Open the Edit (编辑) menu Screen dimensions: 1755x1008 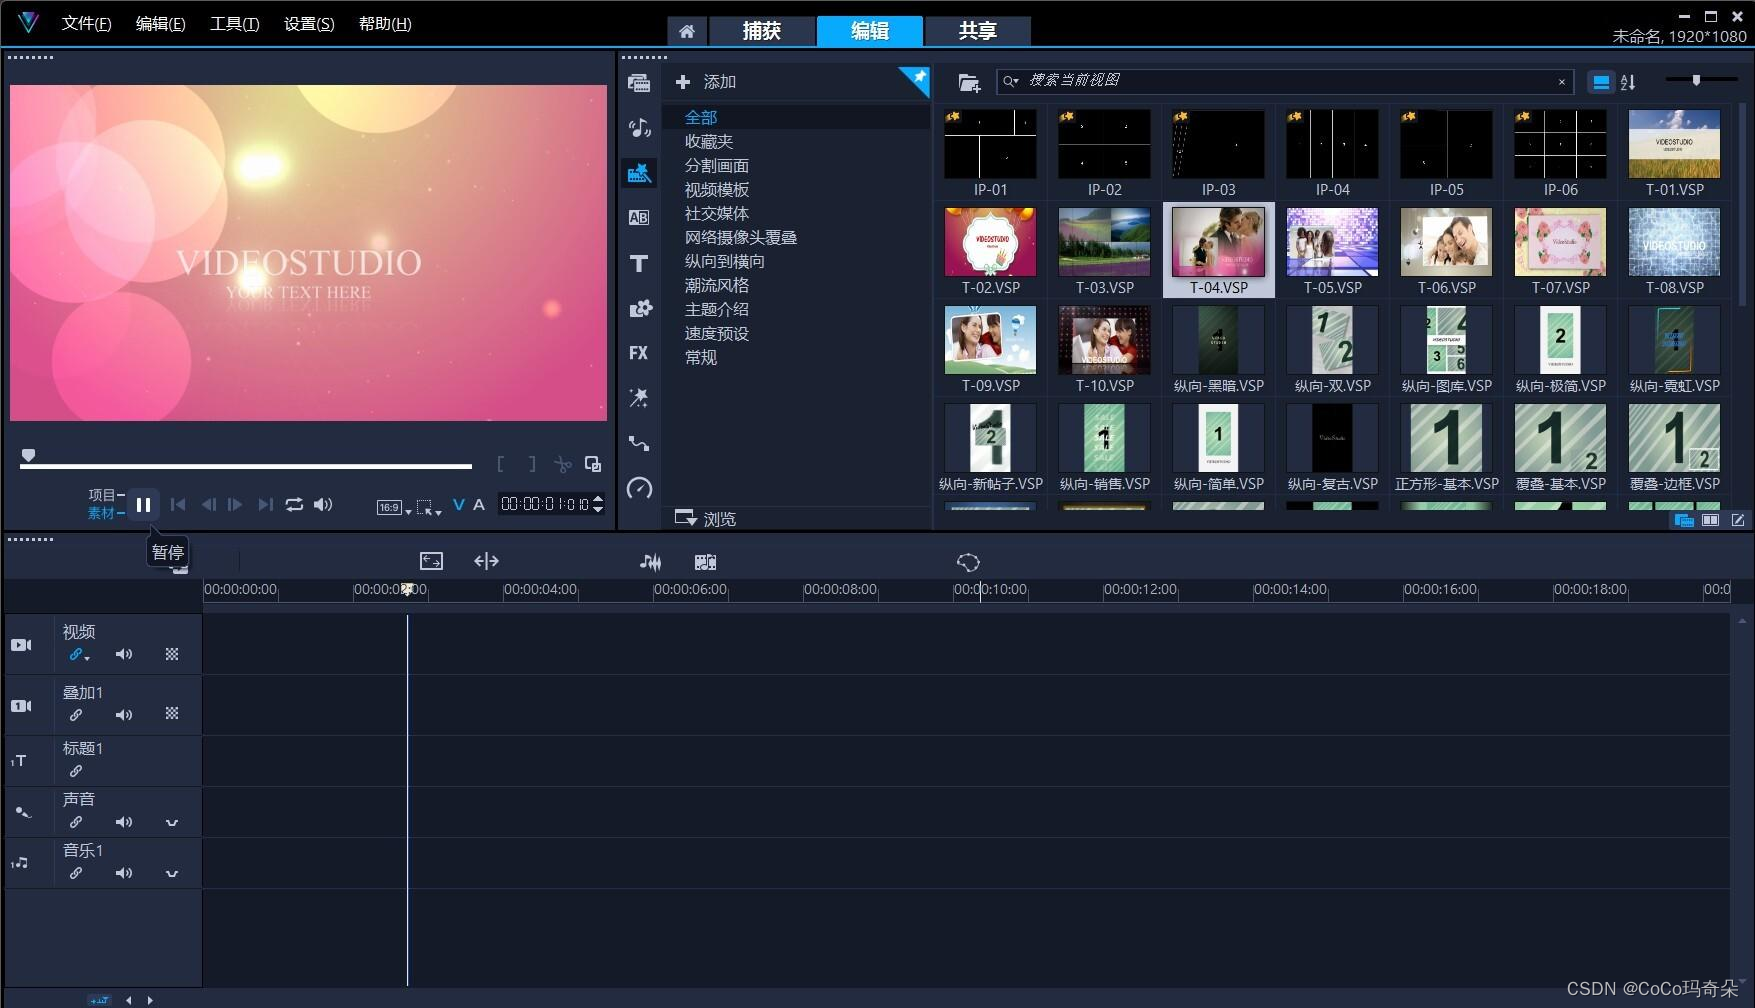click(160, 24)
